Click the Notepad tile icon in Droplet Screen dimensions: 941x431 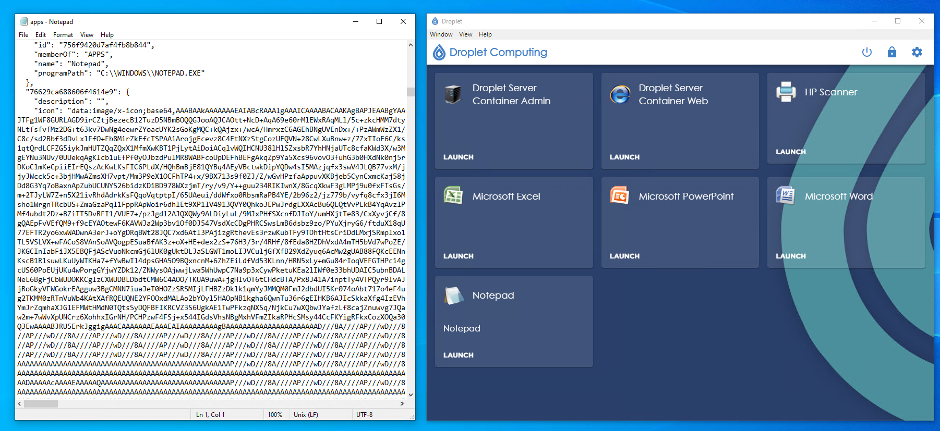[453, 295]
